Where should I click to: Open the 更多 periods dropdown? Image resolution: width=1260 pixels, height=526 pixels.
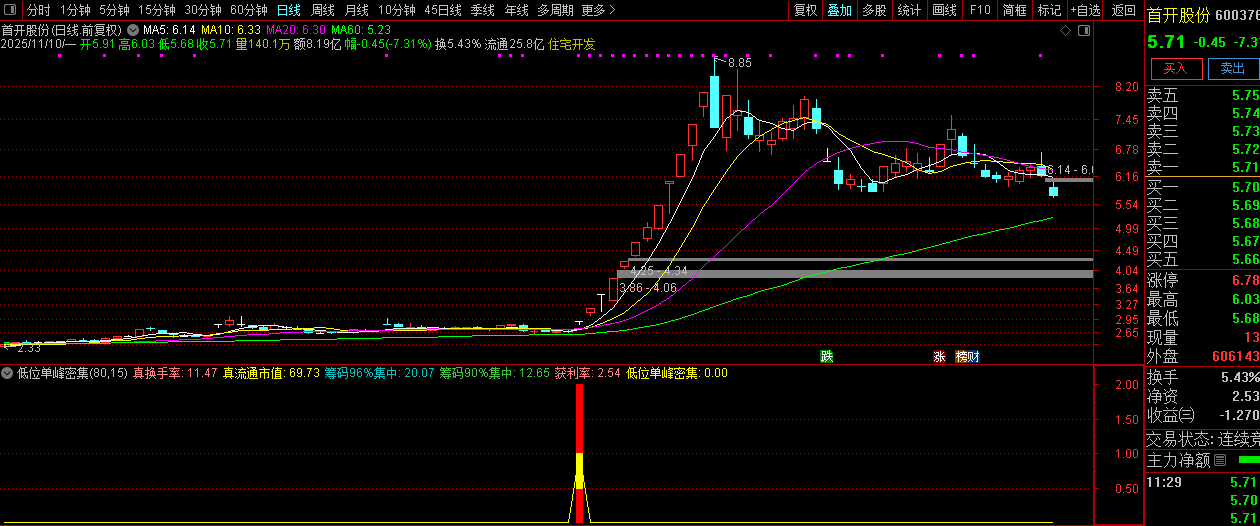(x=598, y=10)
